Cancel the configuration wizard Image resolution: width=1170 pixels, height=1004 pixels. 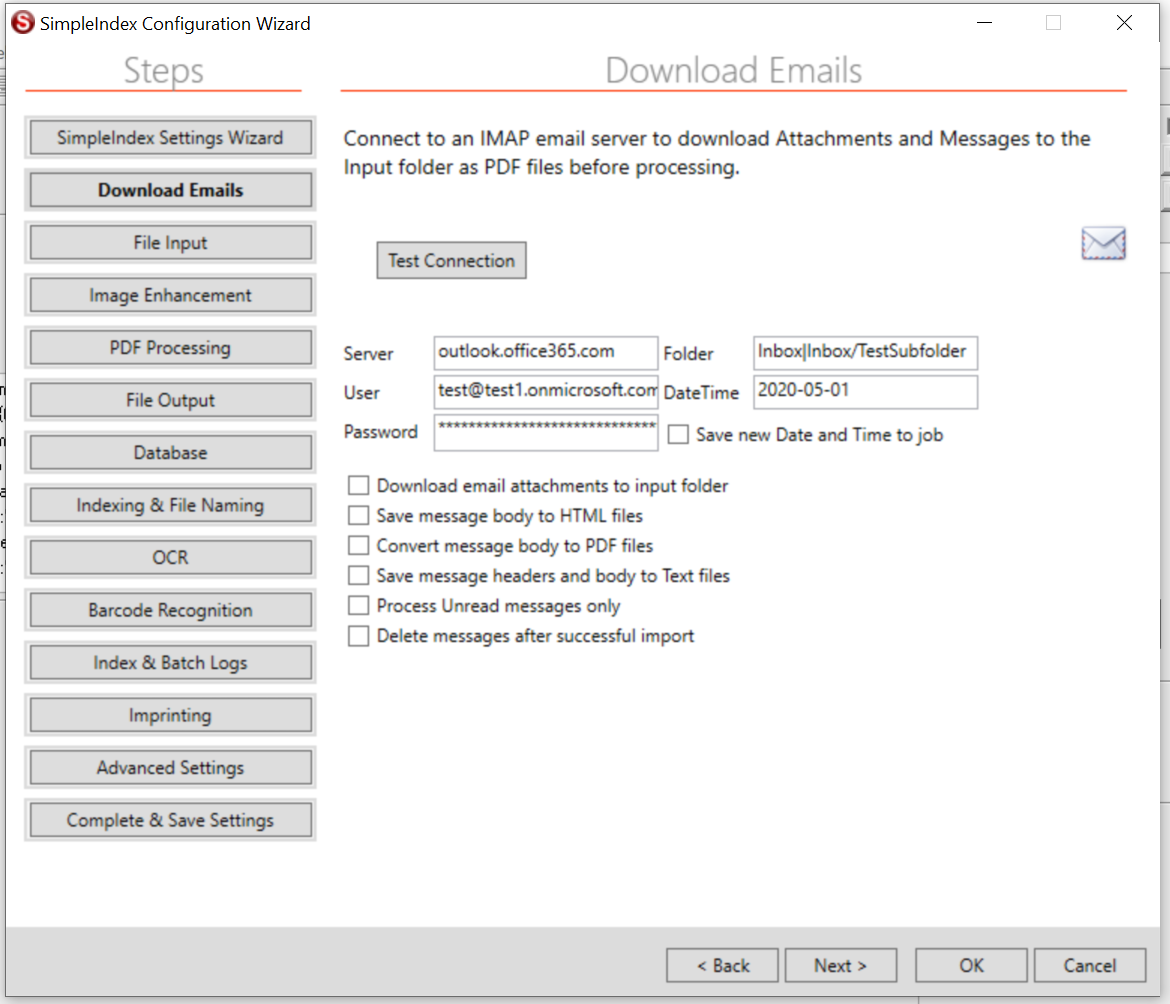[1090, 965]
